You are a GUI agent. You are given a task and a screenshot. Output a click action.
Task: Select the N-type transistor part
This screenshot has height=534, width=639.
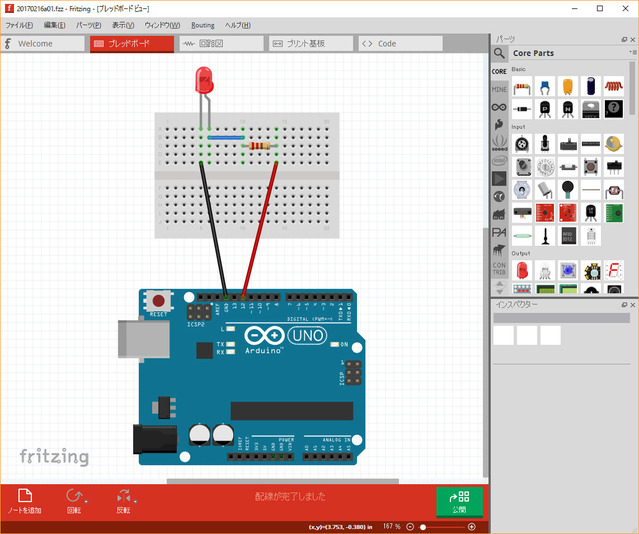(568, 109)
